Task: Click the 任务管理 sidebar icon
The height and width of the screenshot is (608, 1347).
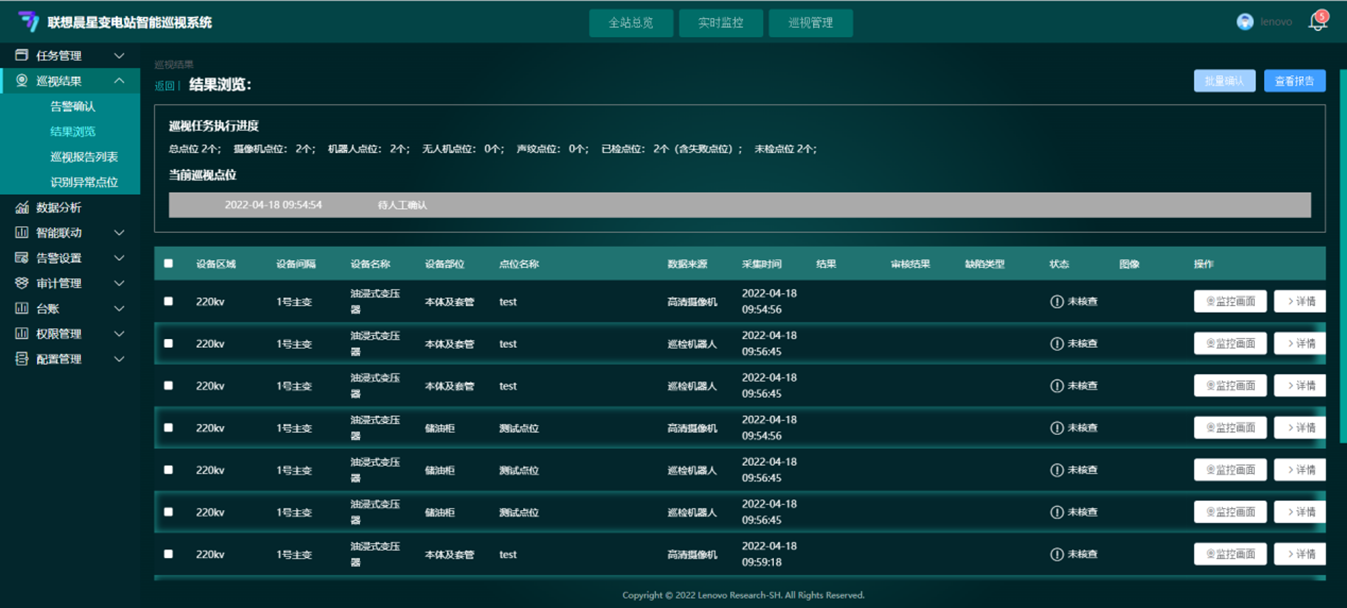Action: (22, 56)
